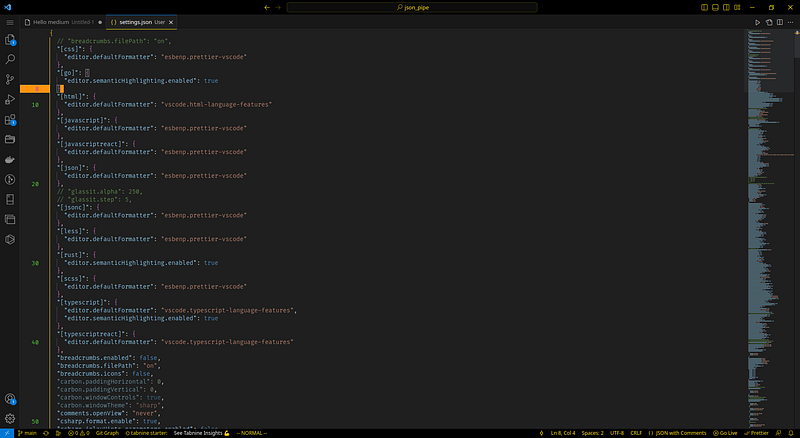Viewport: 800px width, 438px height.
Task: Click the phone-shaped icon in activity bar
Action: [10, 200]
